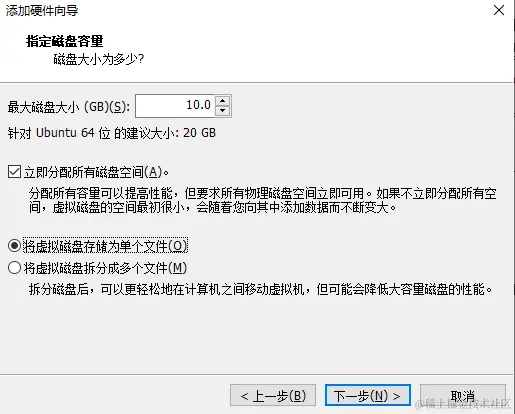Close the 添加硬件向导 dialog with X
Viewport: 515px width, 414px height.
click(499, 10)
